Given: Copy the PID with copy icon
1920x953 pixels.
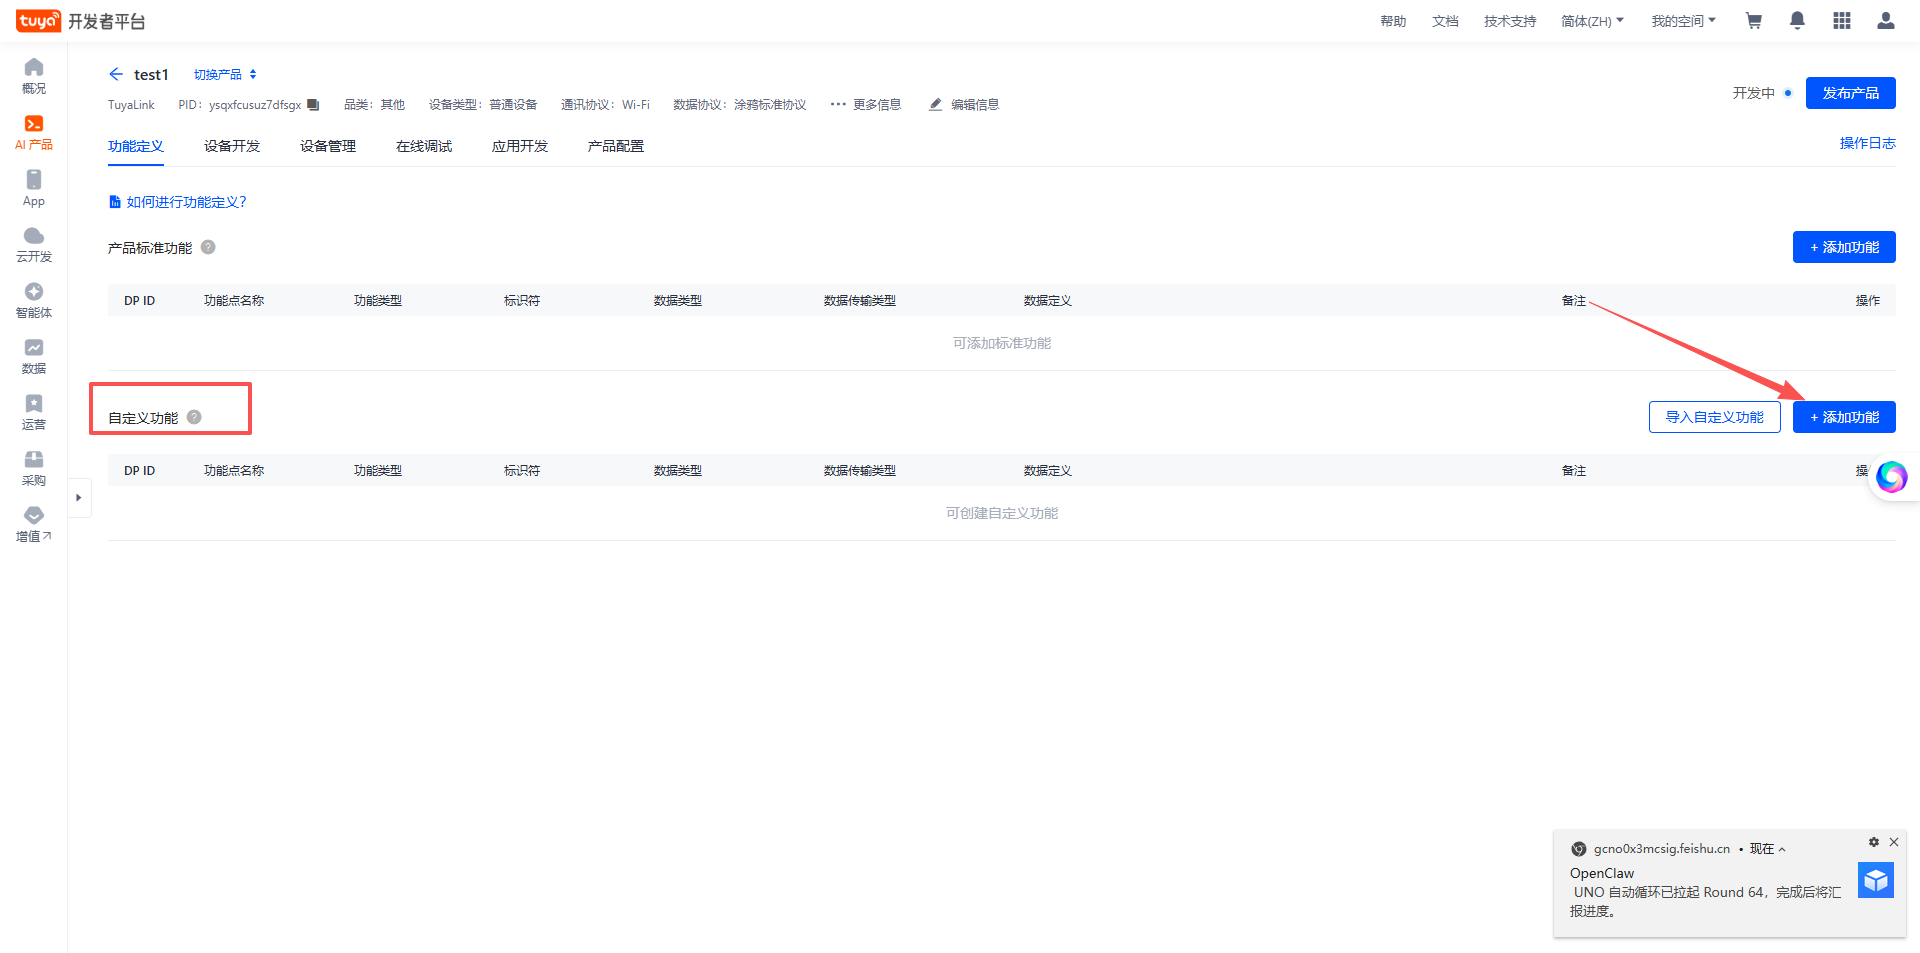Looking at the screenshot, I should [313, 105].
